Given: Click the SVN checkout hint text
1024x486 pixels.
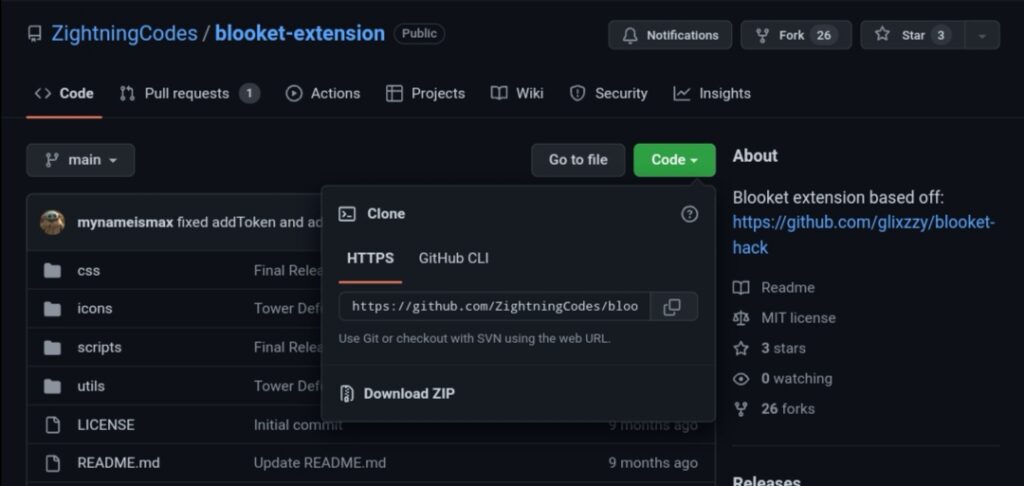Looking at the screenshot, I should (x=474, y=339).
